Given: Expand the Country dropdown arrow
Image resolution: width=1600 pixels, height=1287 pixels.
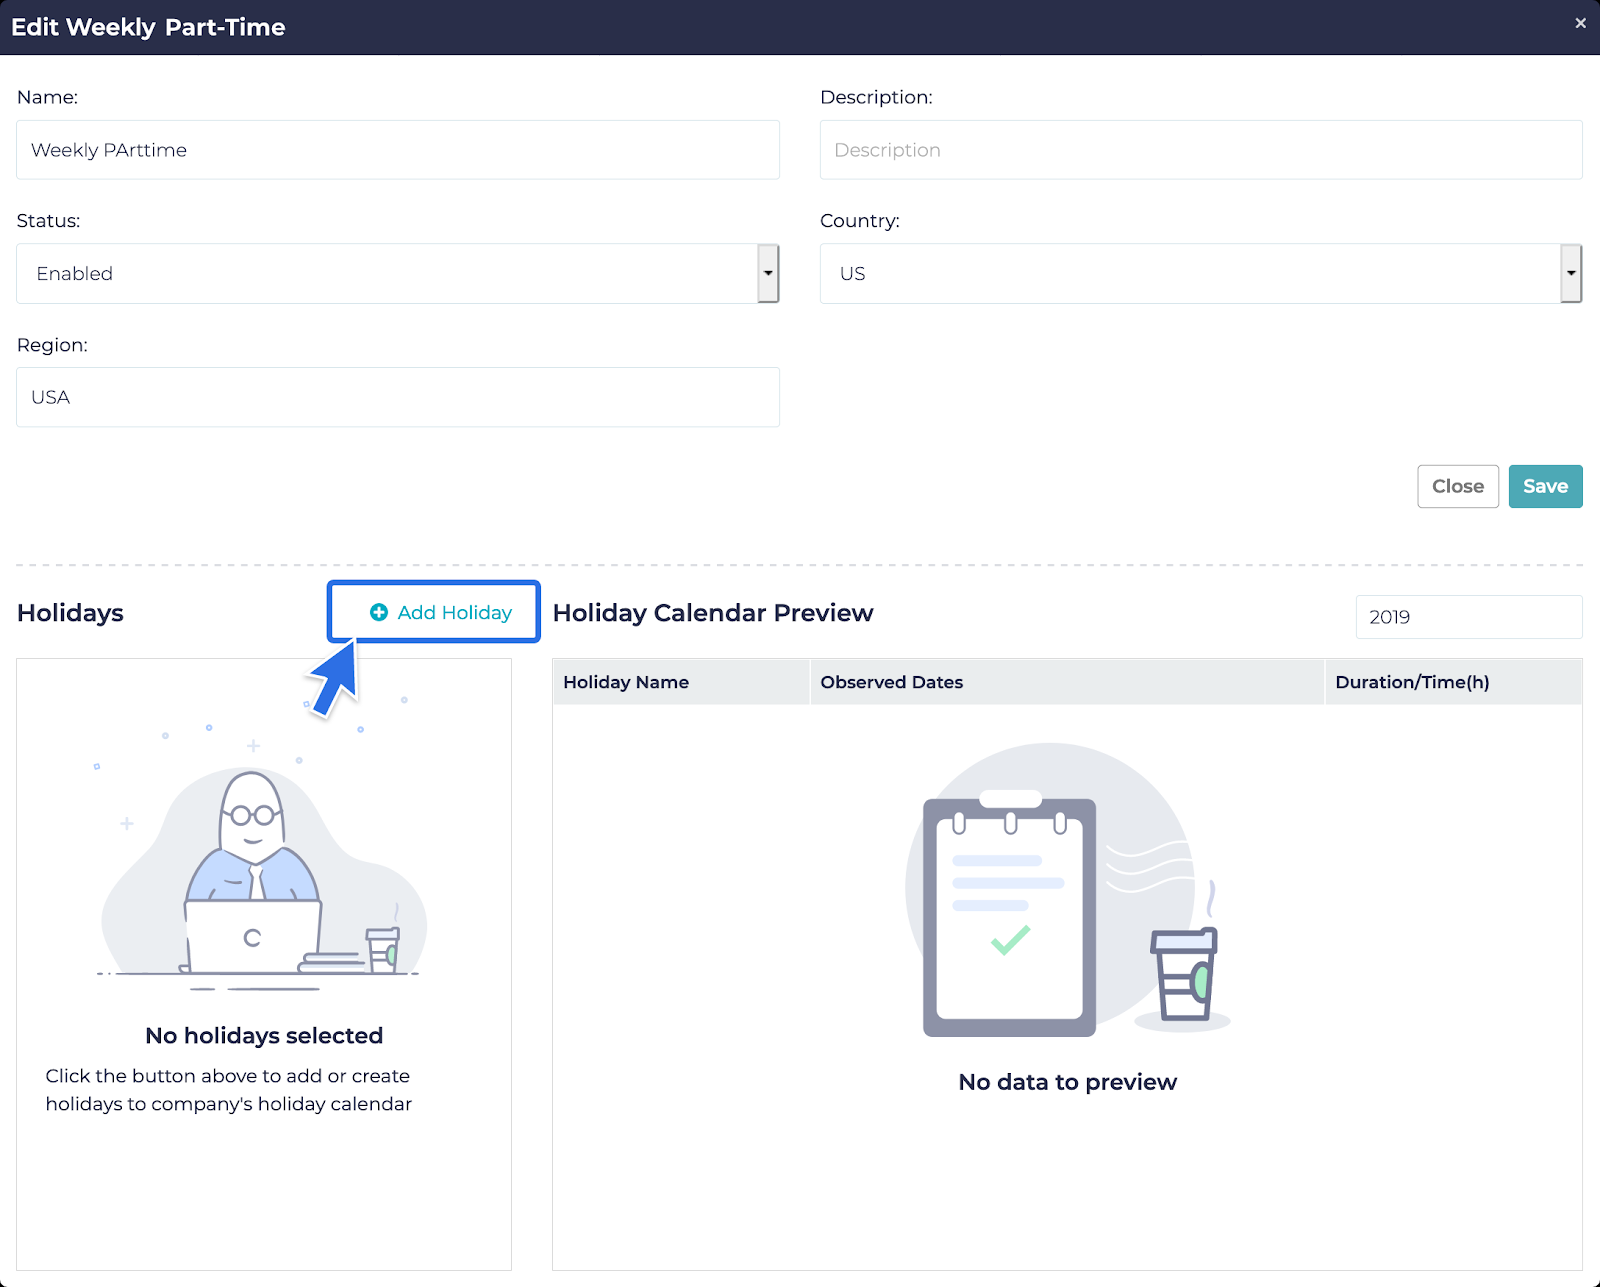Looking at the screenshot, I should [1570, 273].
